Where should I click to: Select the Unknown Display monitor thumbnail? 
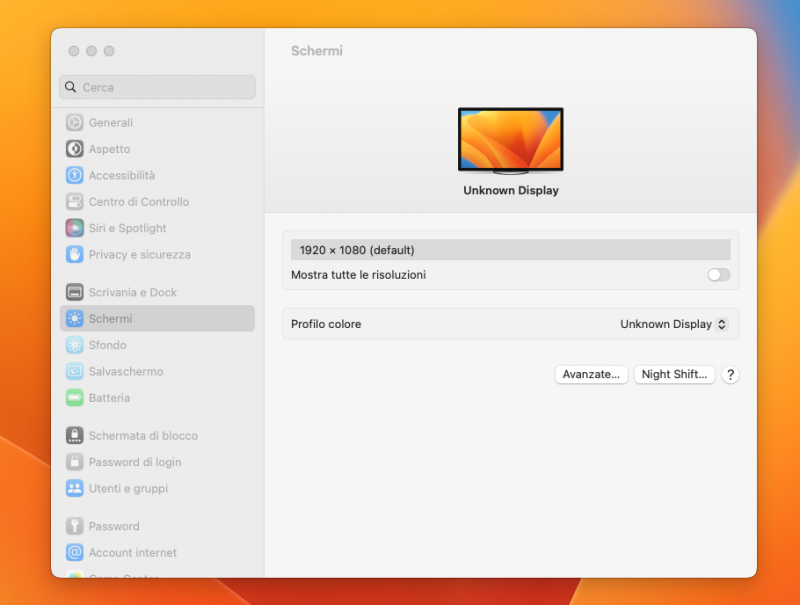(511, 141)
